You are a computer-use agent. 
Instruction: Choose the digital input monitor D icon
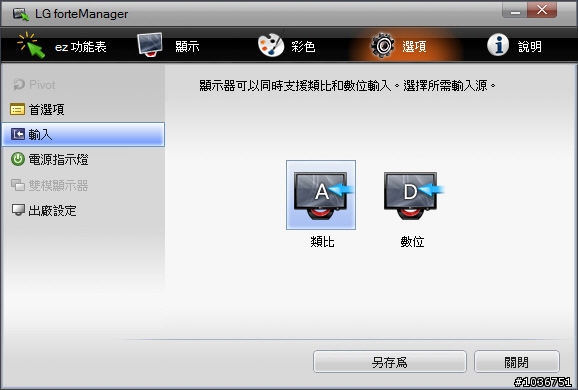[x=413, y=195]
